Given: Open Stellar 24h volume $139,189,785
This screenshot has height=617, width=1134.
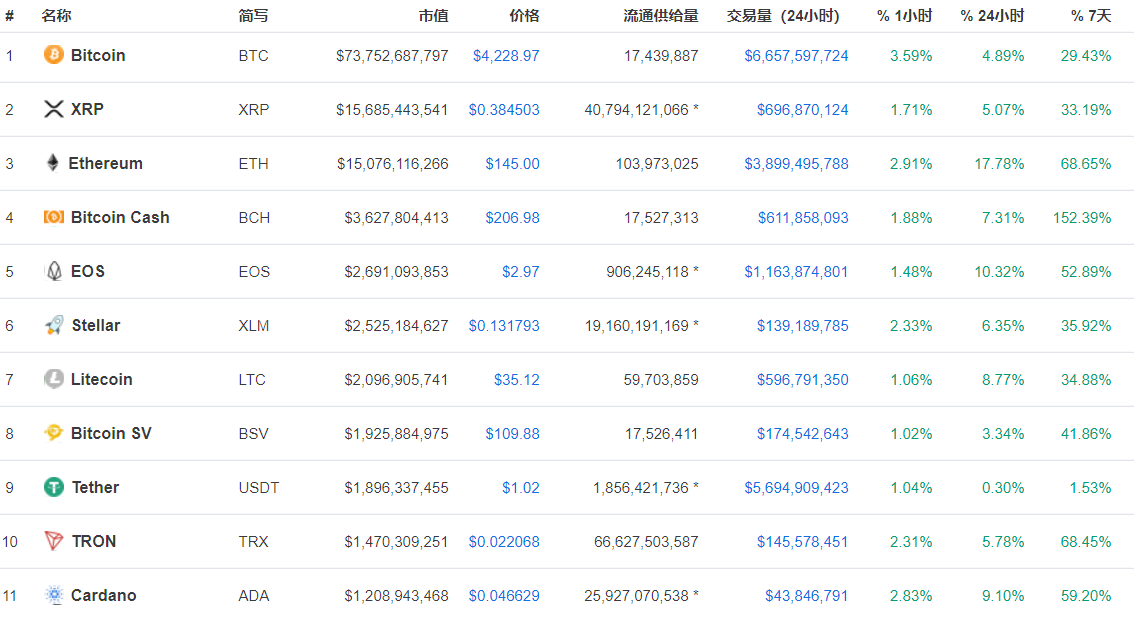Looking at the screenshot, I should [x=803, y=326].
